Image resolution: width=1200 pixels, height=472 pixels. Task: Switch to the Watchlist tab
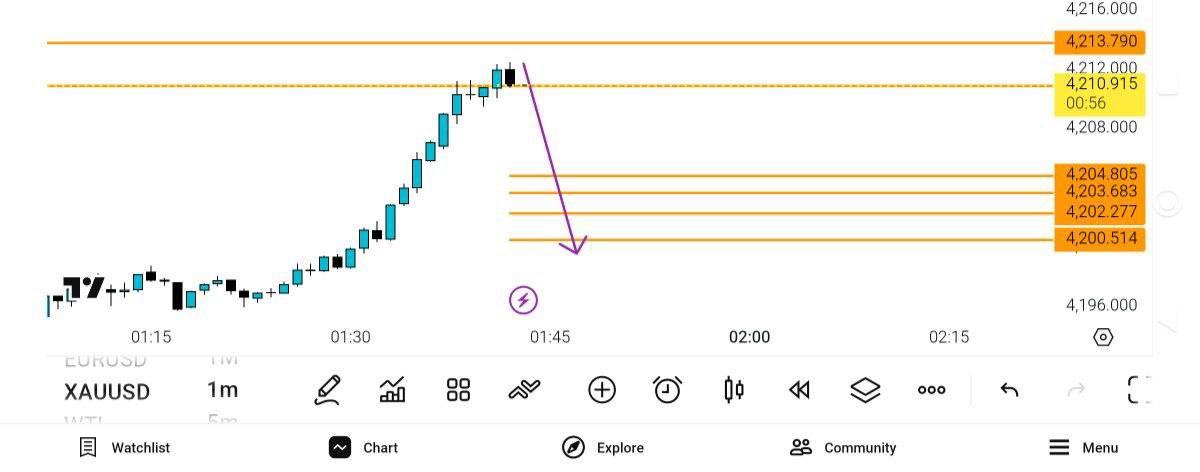125,448
